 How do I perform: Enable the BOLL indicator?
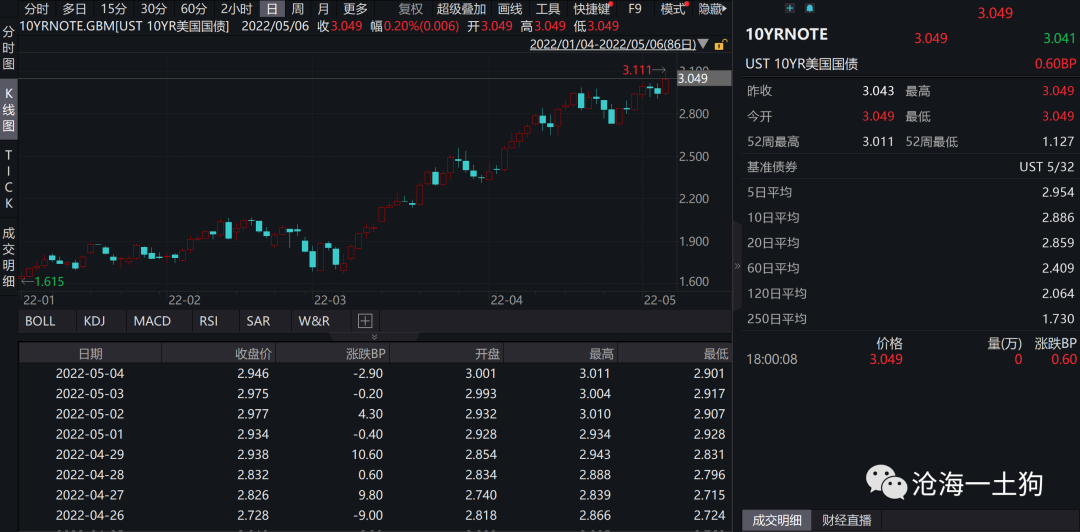[x=40, y=320]
